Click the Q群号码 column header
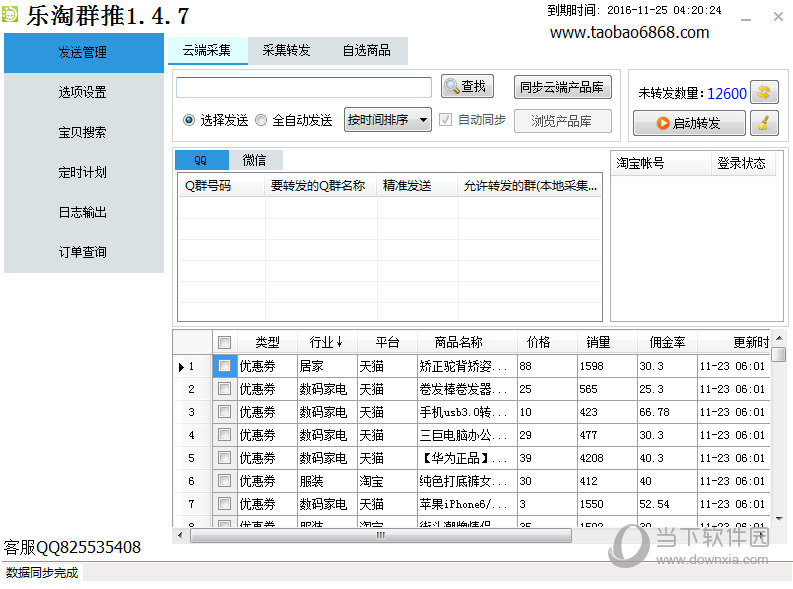This screenshot has width=793, height=589. click(222, 186)
